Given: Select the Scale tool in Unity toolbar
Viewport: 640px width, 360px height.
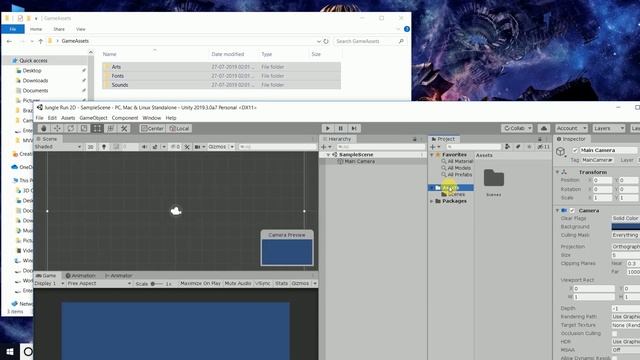Looking at the screenshot, I should pos(84,128).
